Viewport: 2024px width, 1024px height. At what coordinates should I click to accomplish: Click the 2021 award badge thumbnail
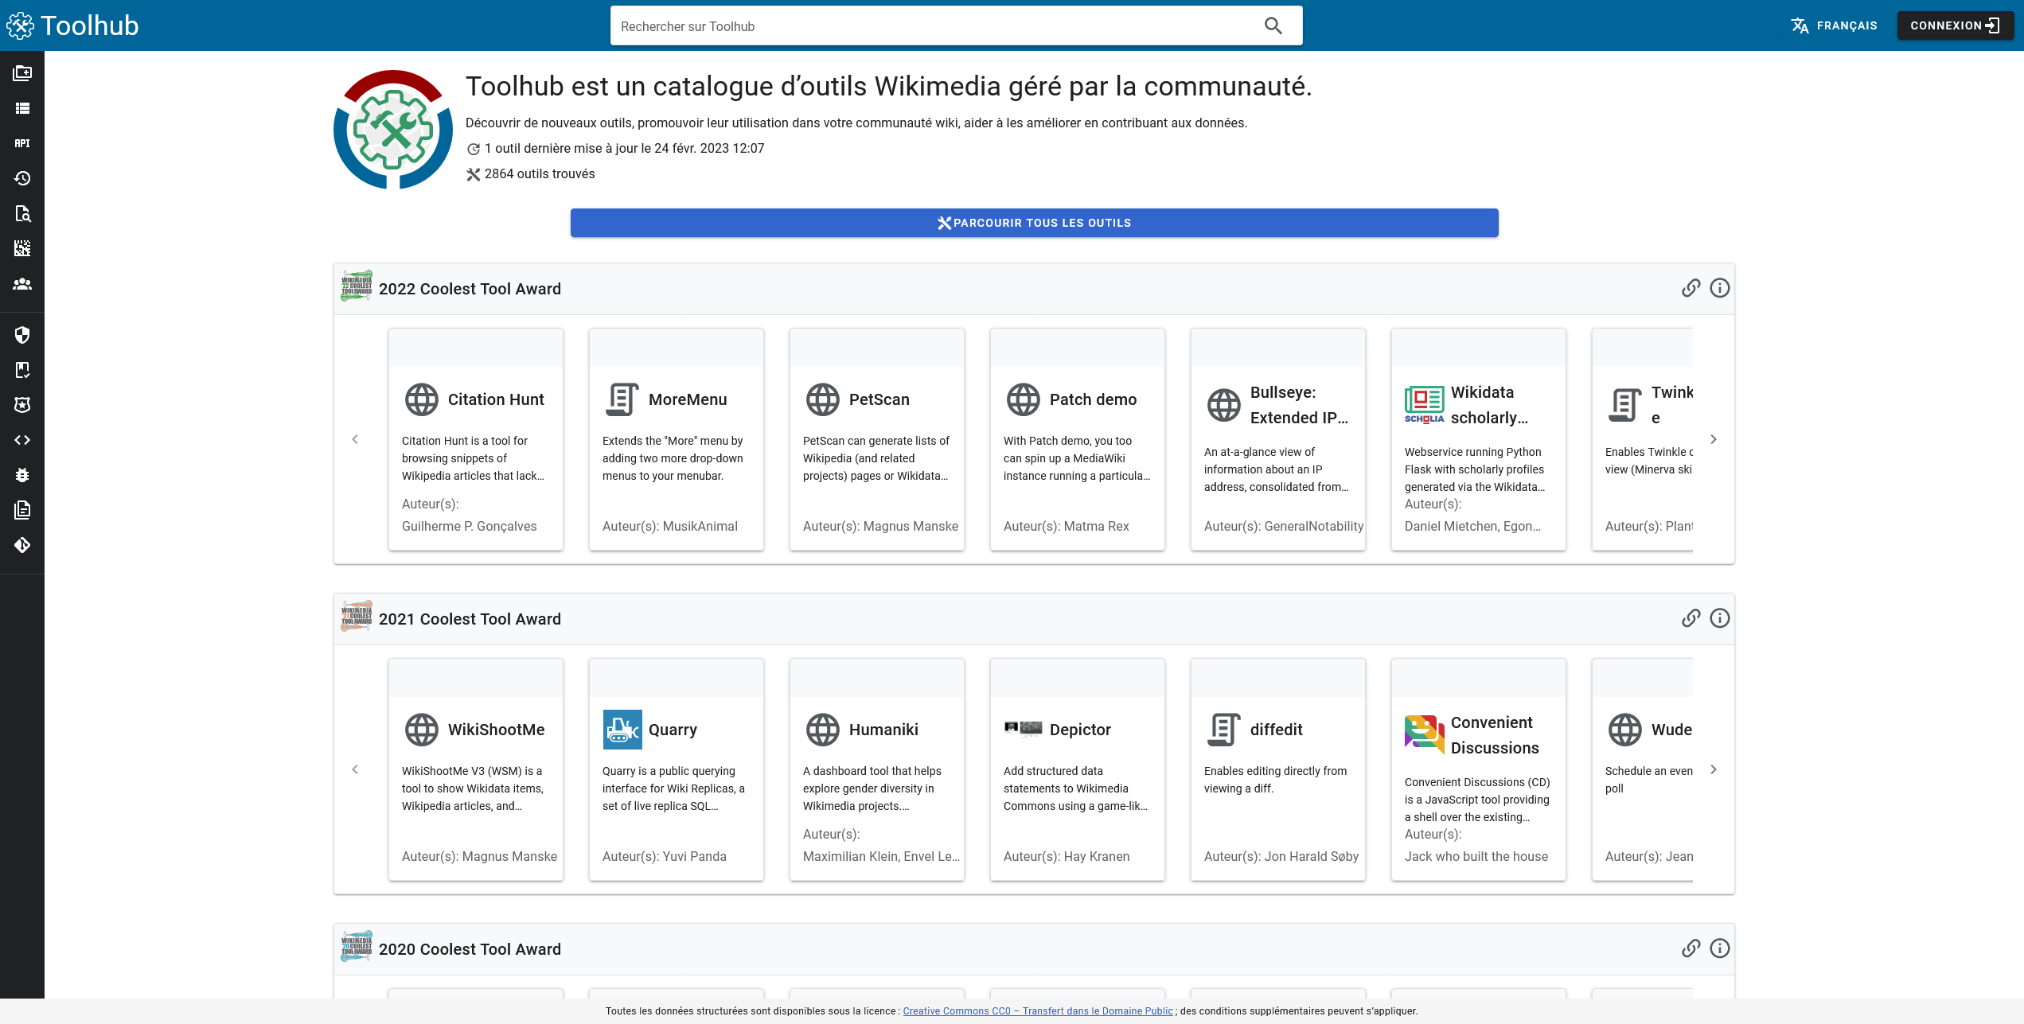pos(356,617)
